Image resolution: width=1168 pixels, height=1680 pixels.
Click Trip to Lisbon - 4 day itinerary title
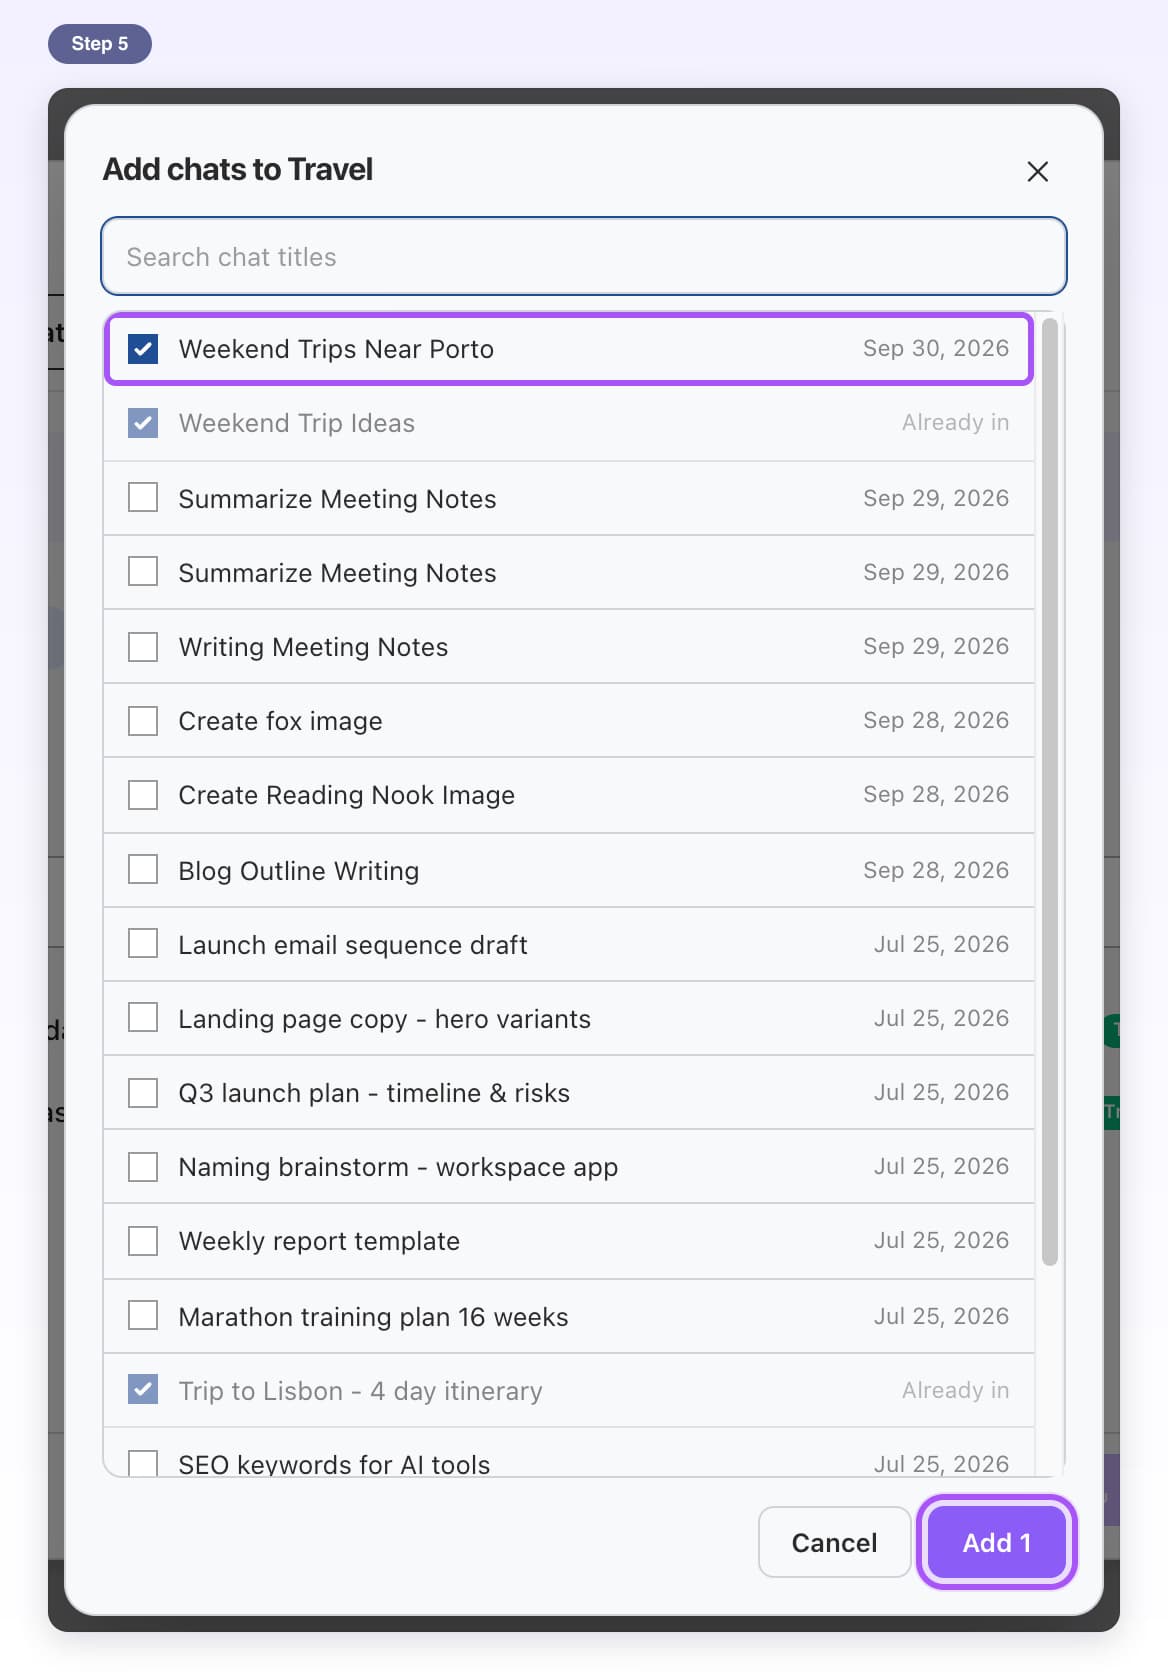point(360,1391)
